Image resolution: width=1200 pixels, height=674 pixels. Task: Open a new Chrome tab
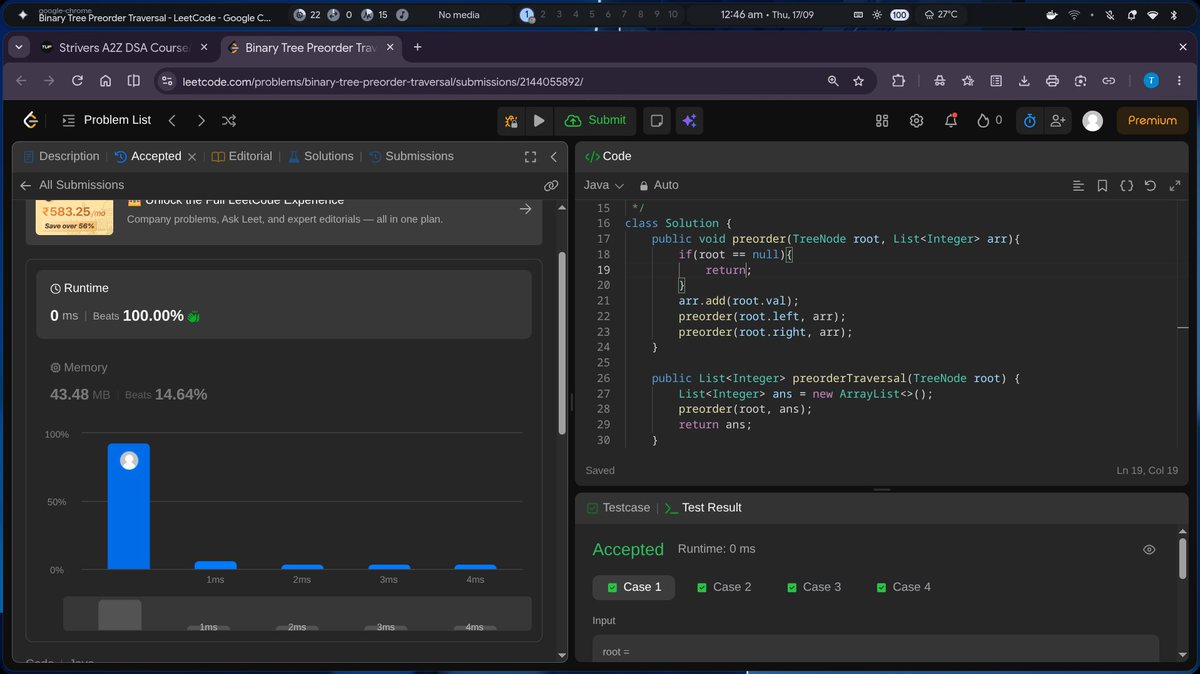point(418,47)
